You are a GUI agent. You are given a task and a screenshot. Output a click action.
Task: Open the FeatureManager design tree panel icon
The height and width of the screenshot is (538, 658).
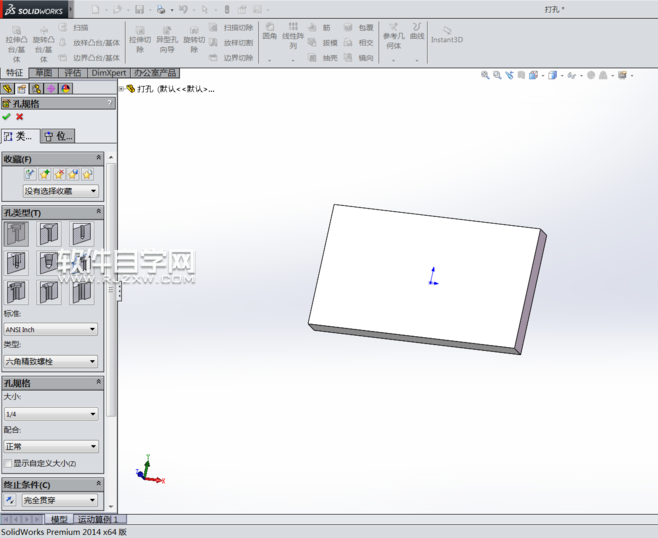click(x=7, y=89)
